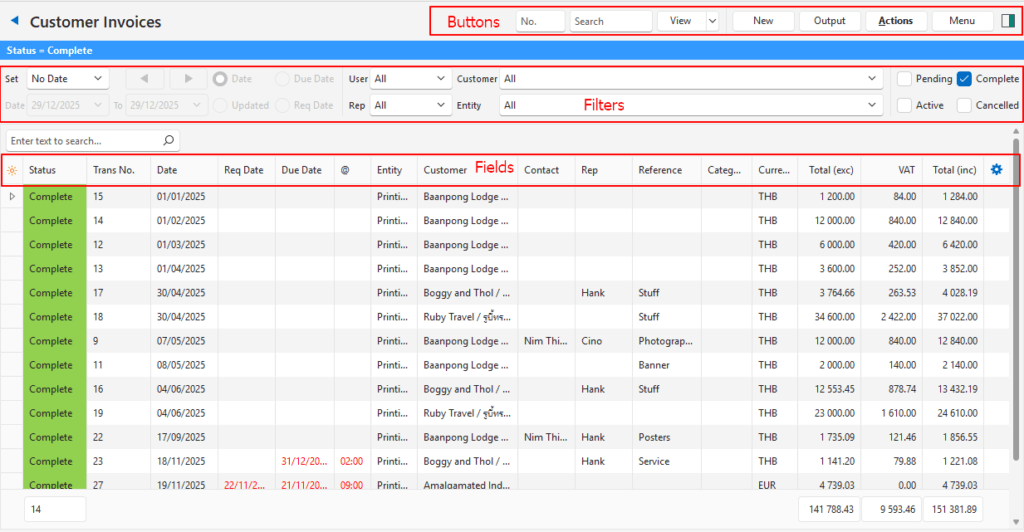Enable the Pending status checkbox
The width and height of the screenshot is (1024, 532).
click(904, 79)
